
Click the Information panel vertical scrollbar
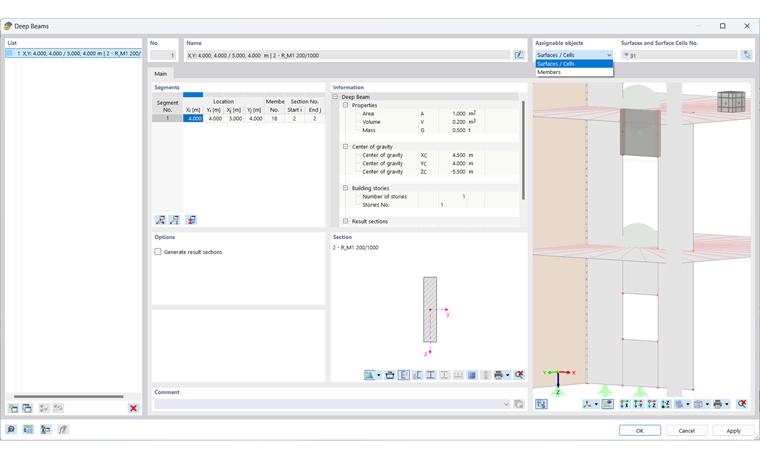[523, 150]
